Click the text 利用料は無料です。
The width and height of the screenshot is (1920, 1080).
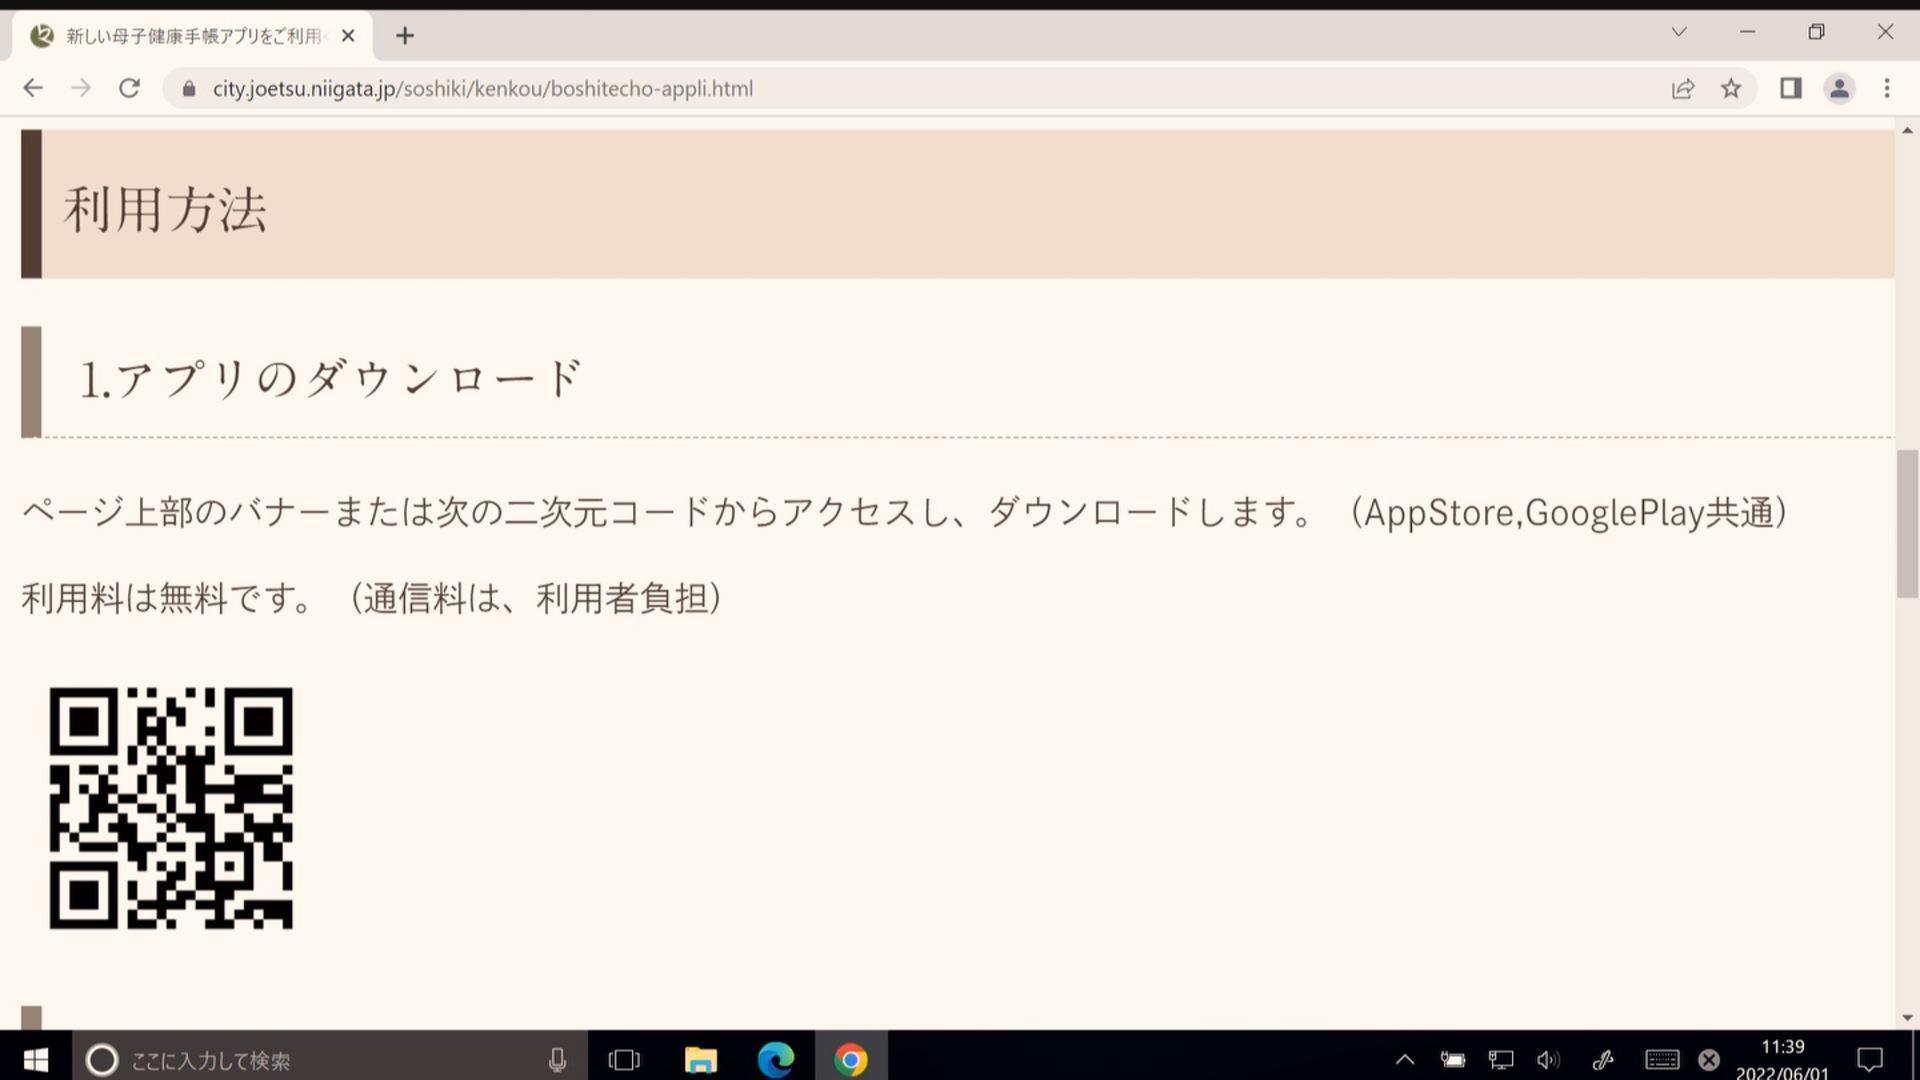coord(168,598)
